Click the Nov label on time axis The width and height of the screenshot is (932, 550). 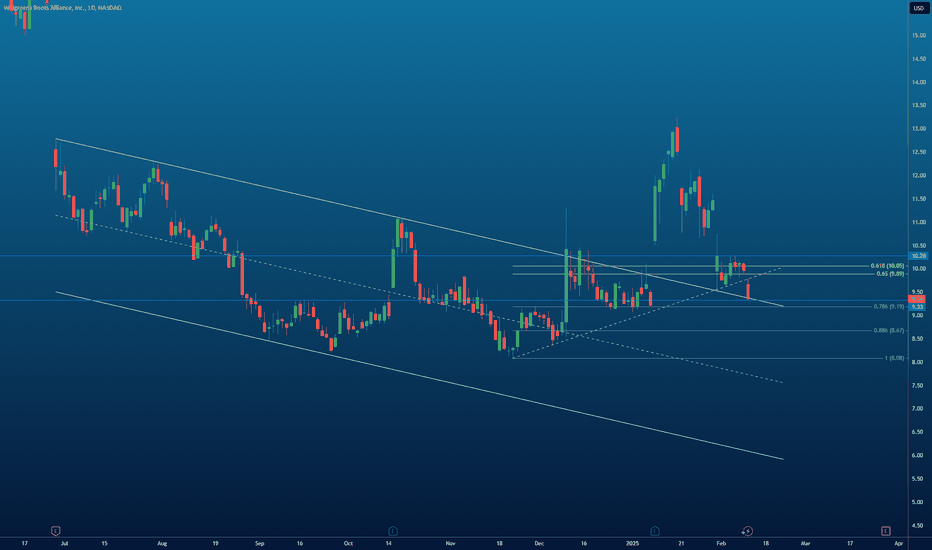tap(450, 543)
